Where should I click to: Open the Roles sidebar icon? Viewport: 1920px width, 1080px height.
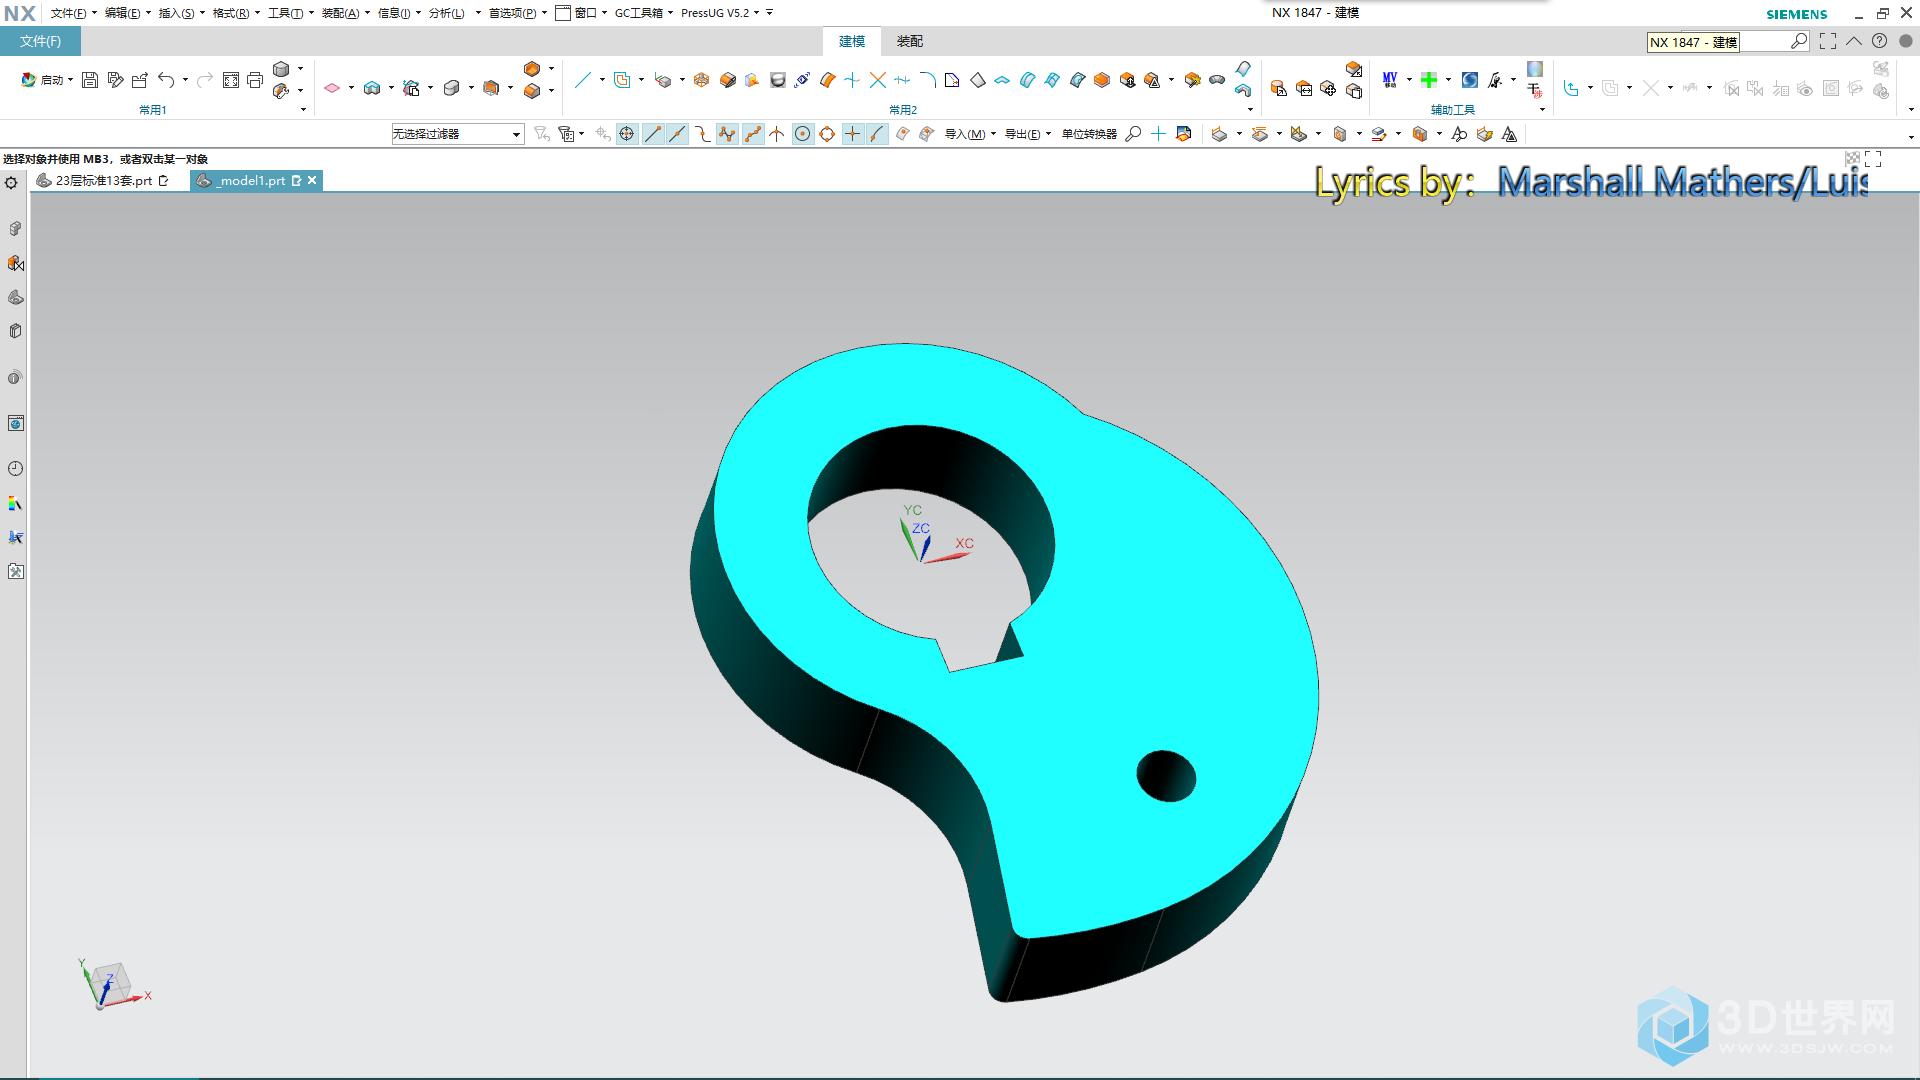(x=15, y=571)
